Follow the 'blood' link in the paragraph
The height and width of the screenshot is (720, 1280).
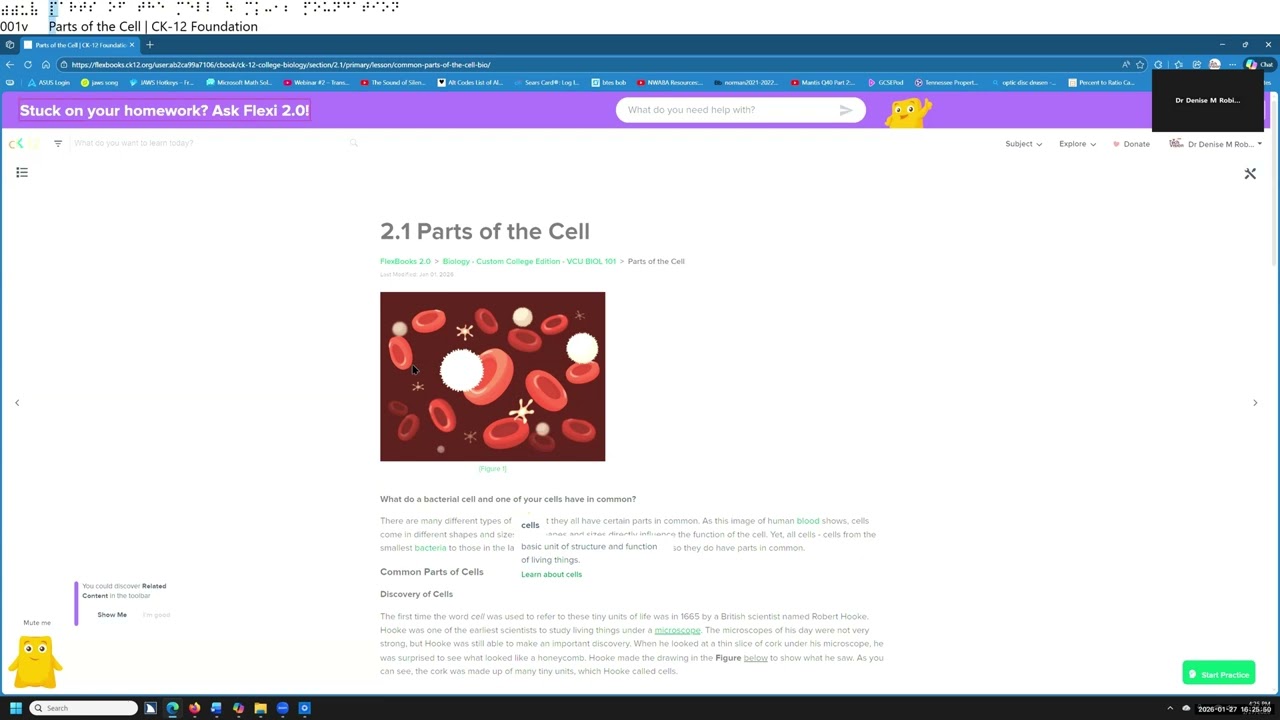[x=808, y=521]
